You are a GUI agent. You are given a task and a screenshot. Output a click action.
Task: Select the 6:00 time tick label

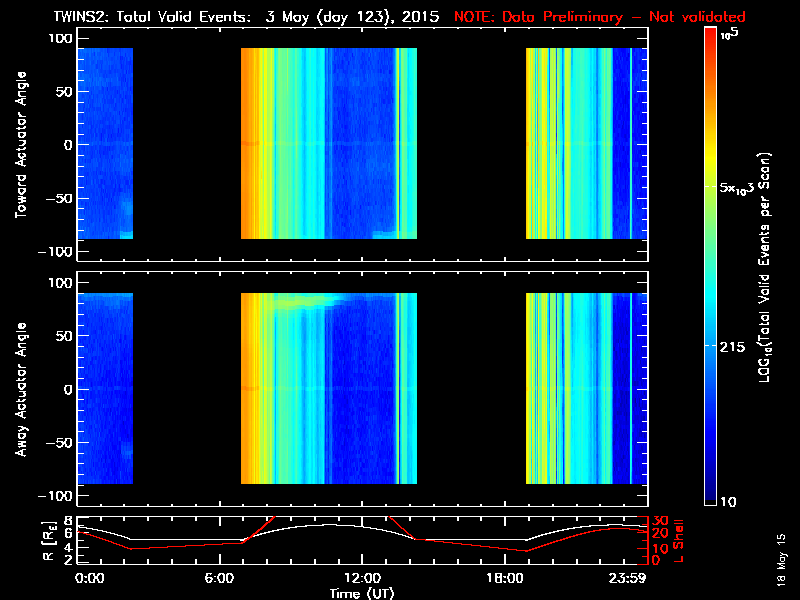[x=226, y=578]
